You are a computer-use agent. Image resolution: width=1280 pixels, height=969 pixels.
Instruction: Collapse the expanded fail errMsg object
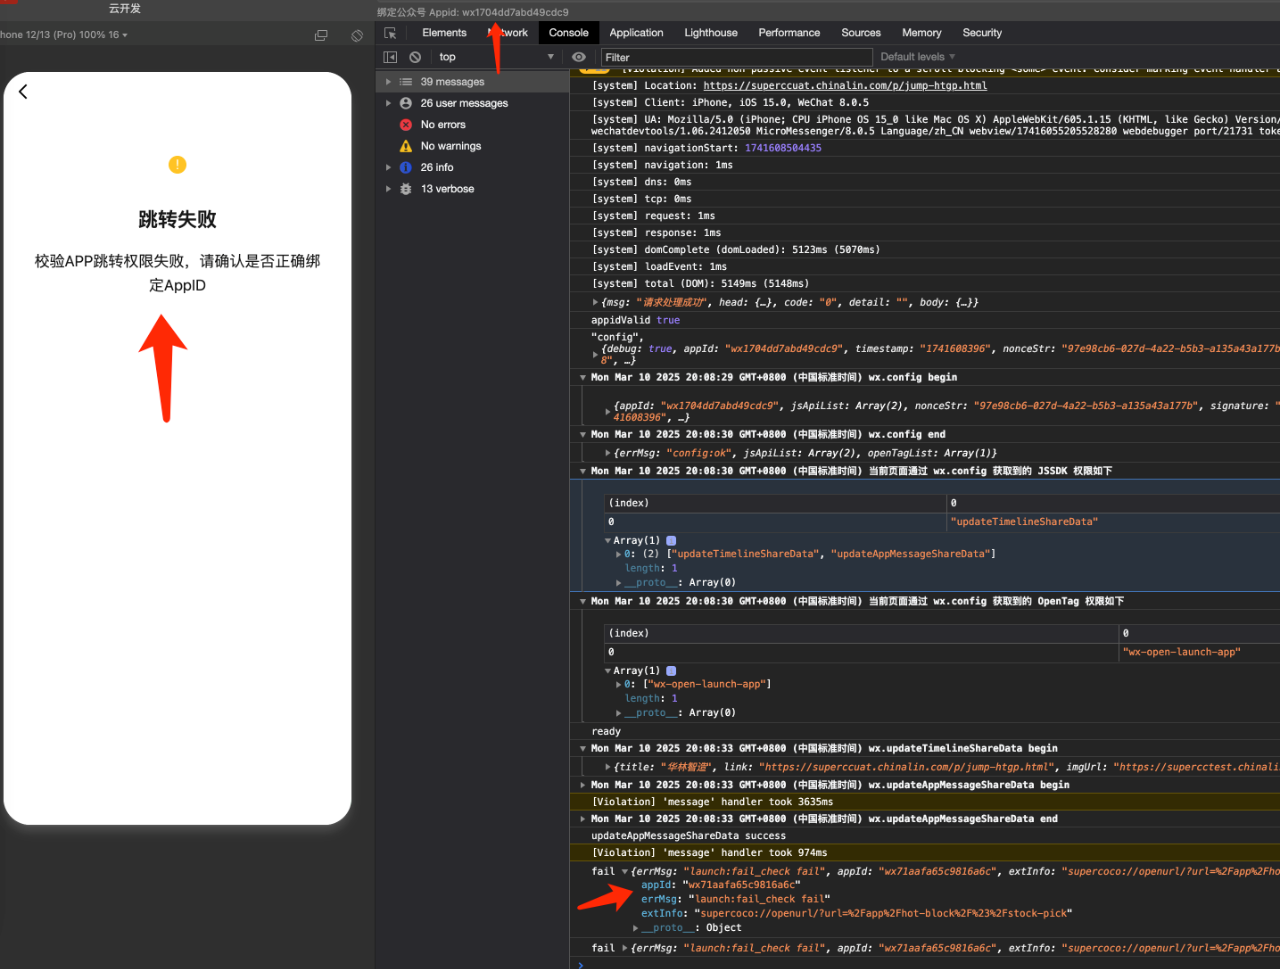625,872
